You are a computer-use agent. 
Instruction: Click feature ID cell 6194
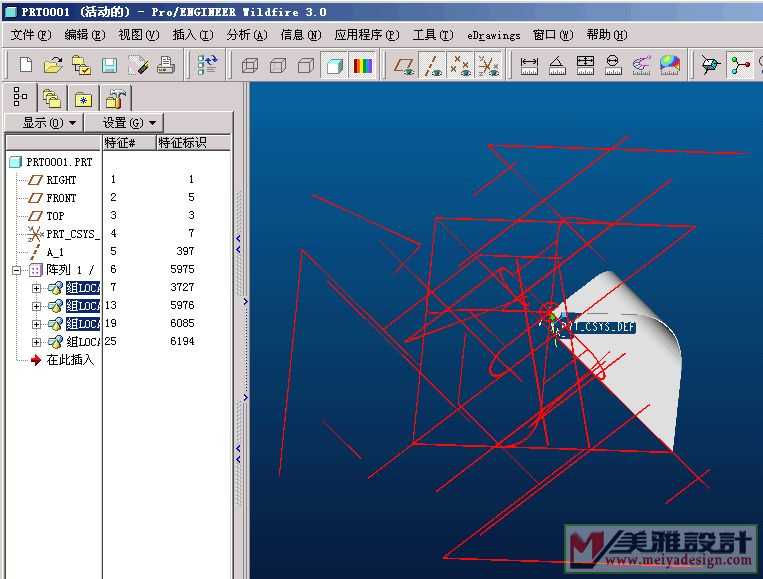(182, 342)
